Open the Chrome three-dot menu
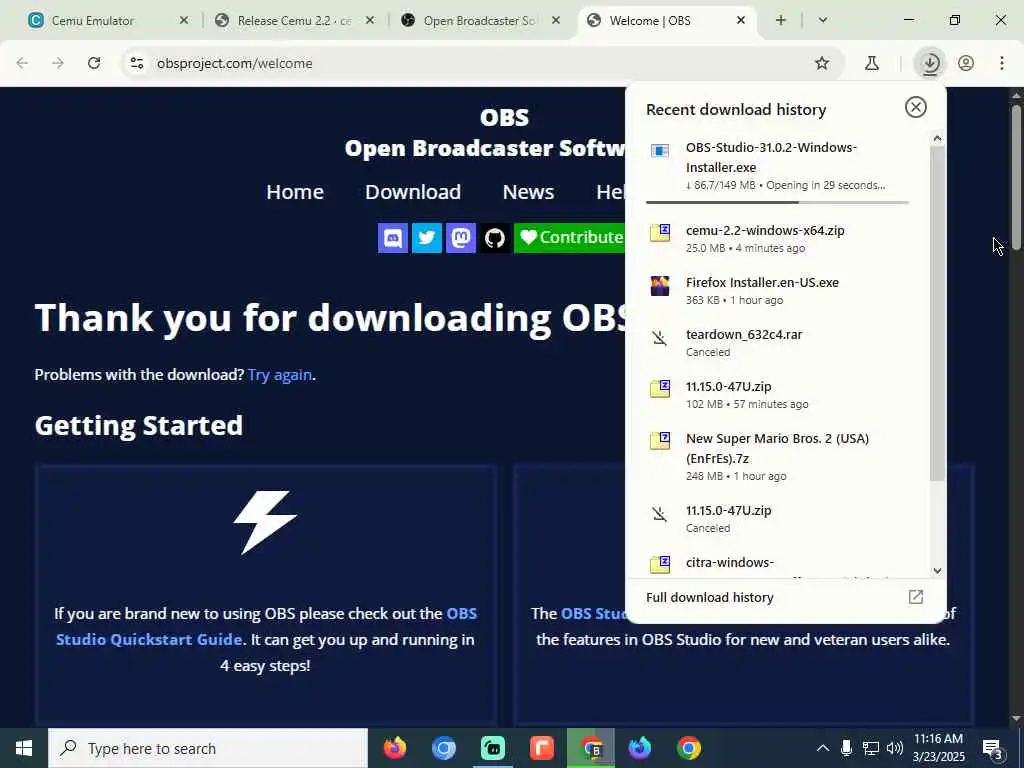The width and height of the screenshot is (1024, 768). pyautogui.click(x=1002, y=63)
